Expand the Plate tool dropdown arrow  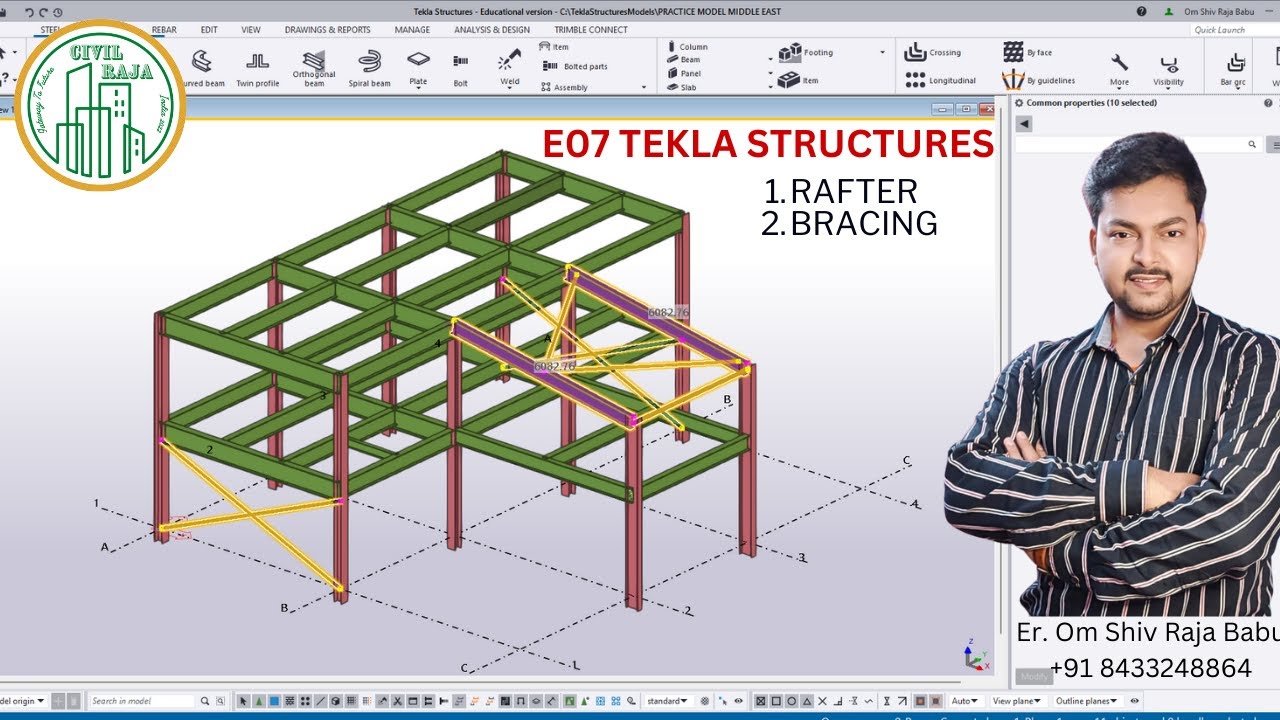418,89
